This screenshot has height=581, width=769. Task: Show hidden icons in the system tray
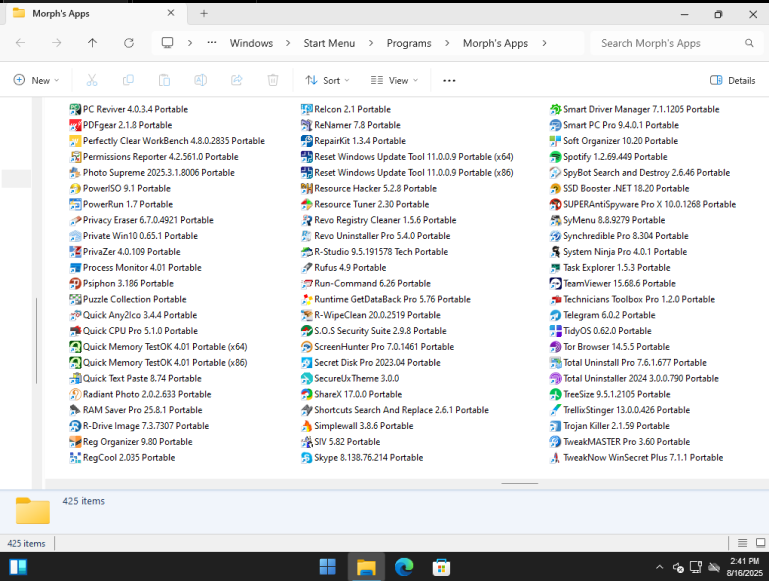click(x=660, y=567)
